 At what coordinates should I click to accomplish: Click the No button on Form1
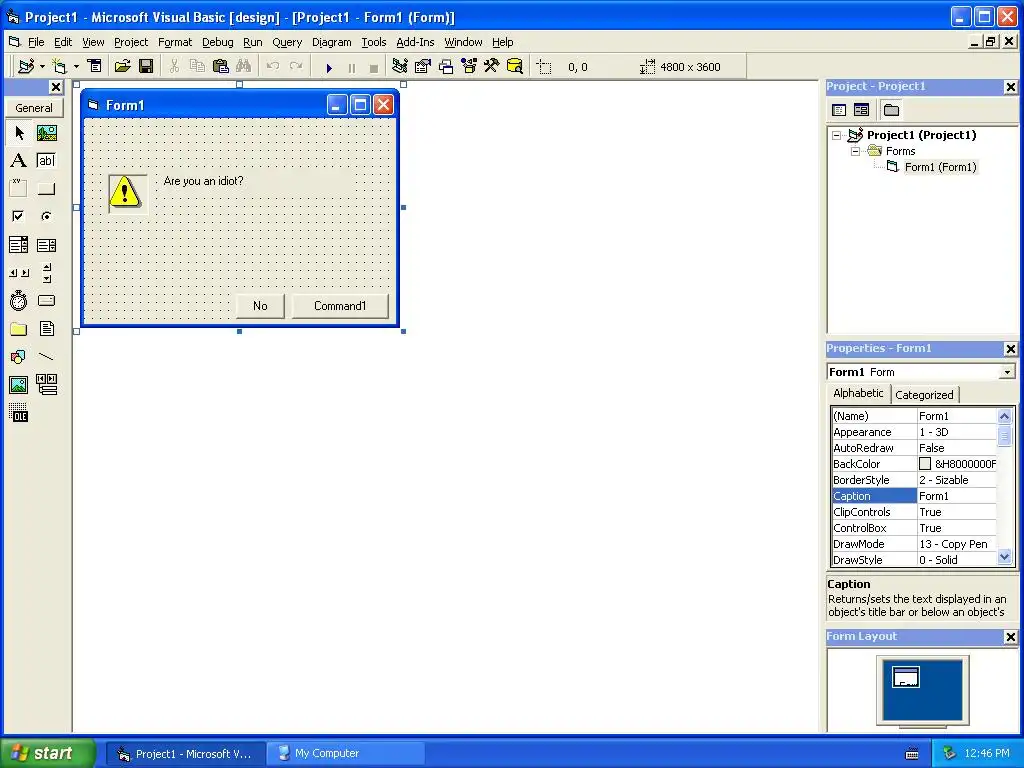tap(260, 306)
